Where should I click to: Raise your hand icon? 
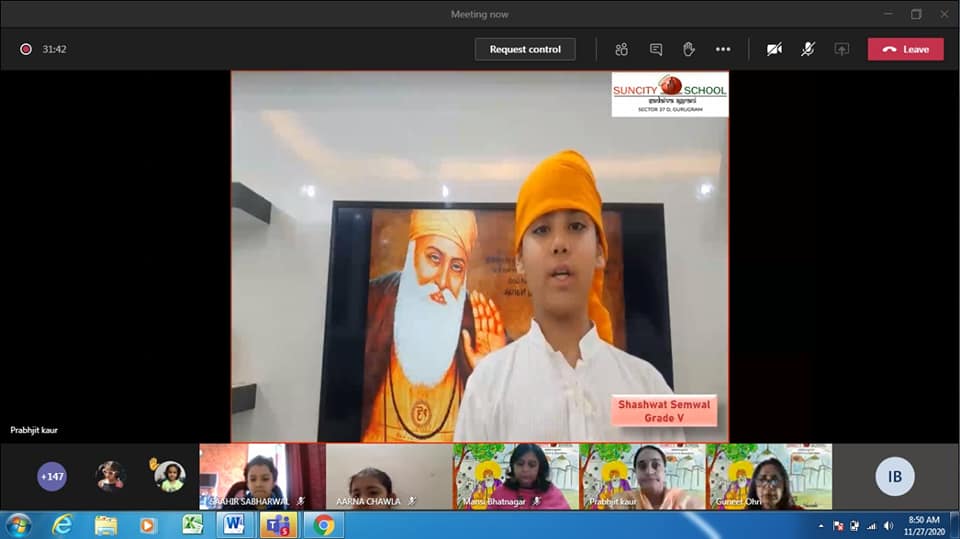[x=689, y=49]
